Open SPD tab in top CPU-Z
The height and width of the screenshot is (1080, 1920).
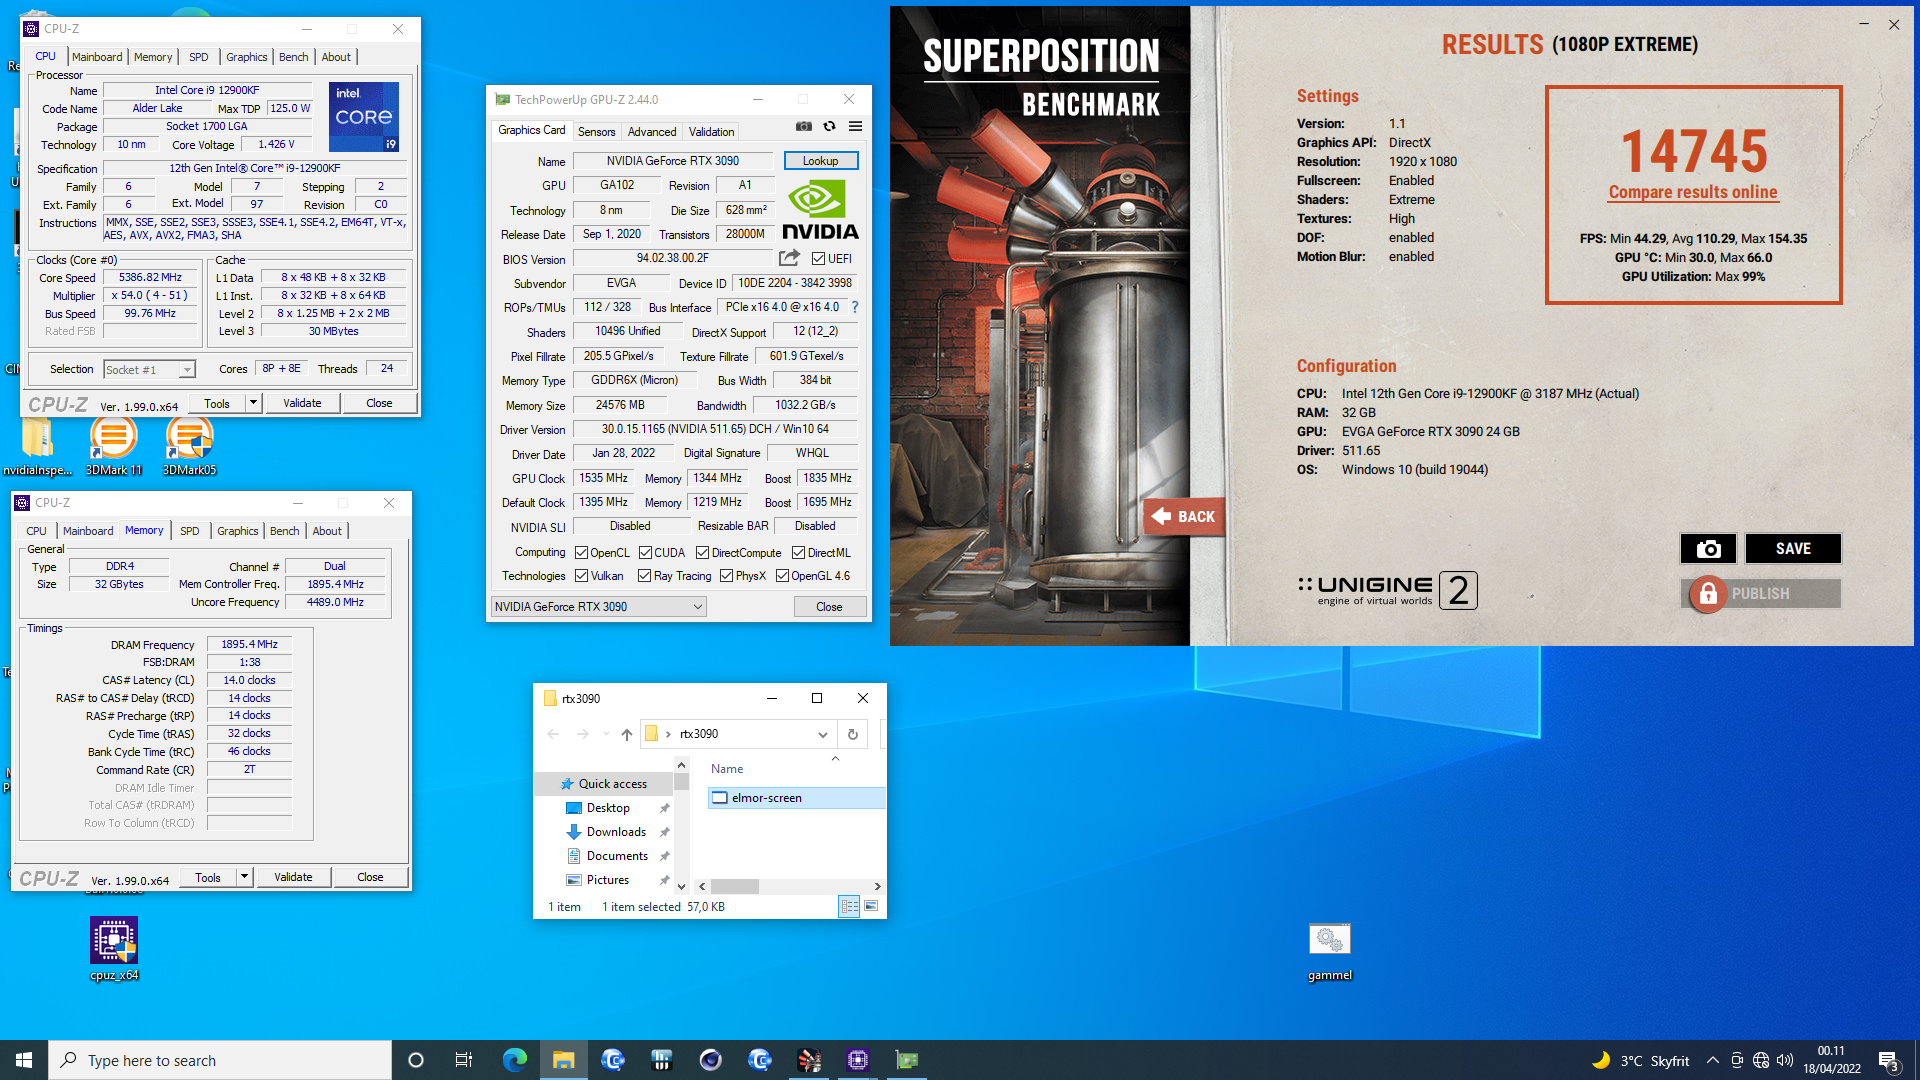(x=198, y=57)
